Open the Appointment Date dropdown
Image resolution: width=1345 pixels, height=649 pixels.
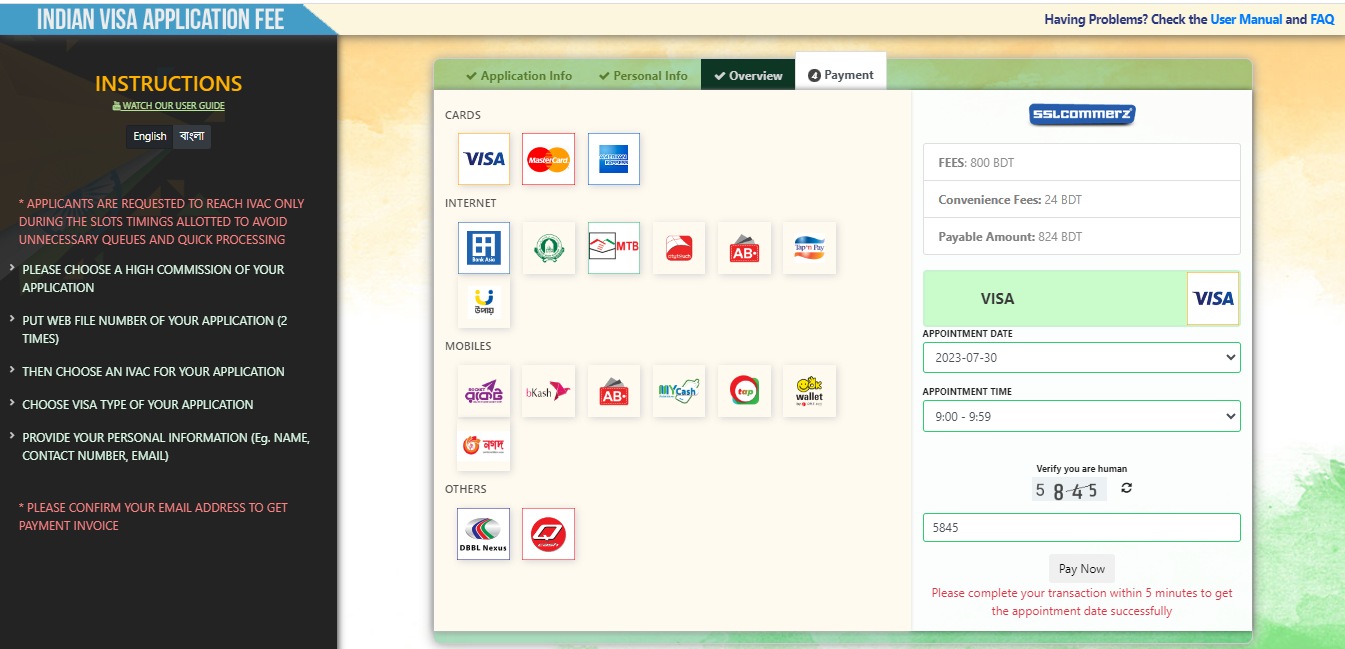(1081, 357)
